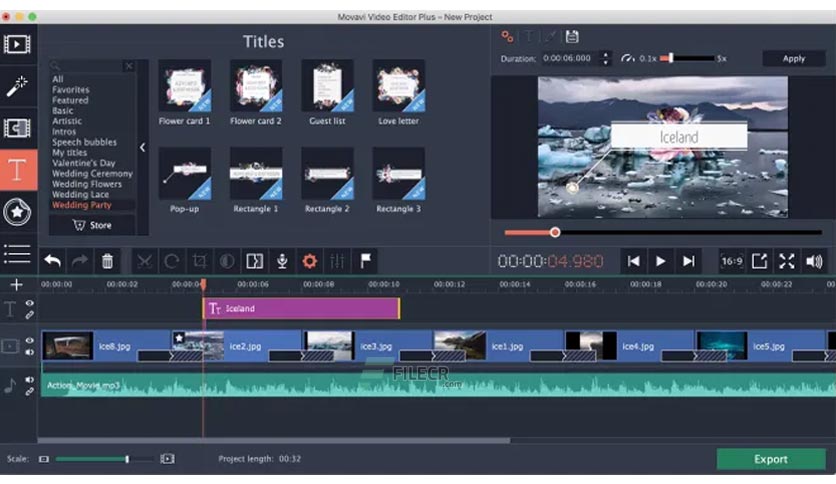Open the Color adjustments icon

point(227,261)
